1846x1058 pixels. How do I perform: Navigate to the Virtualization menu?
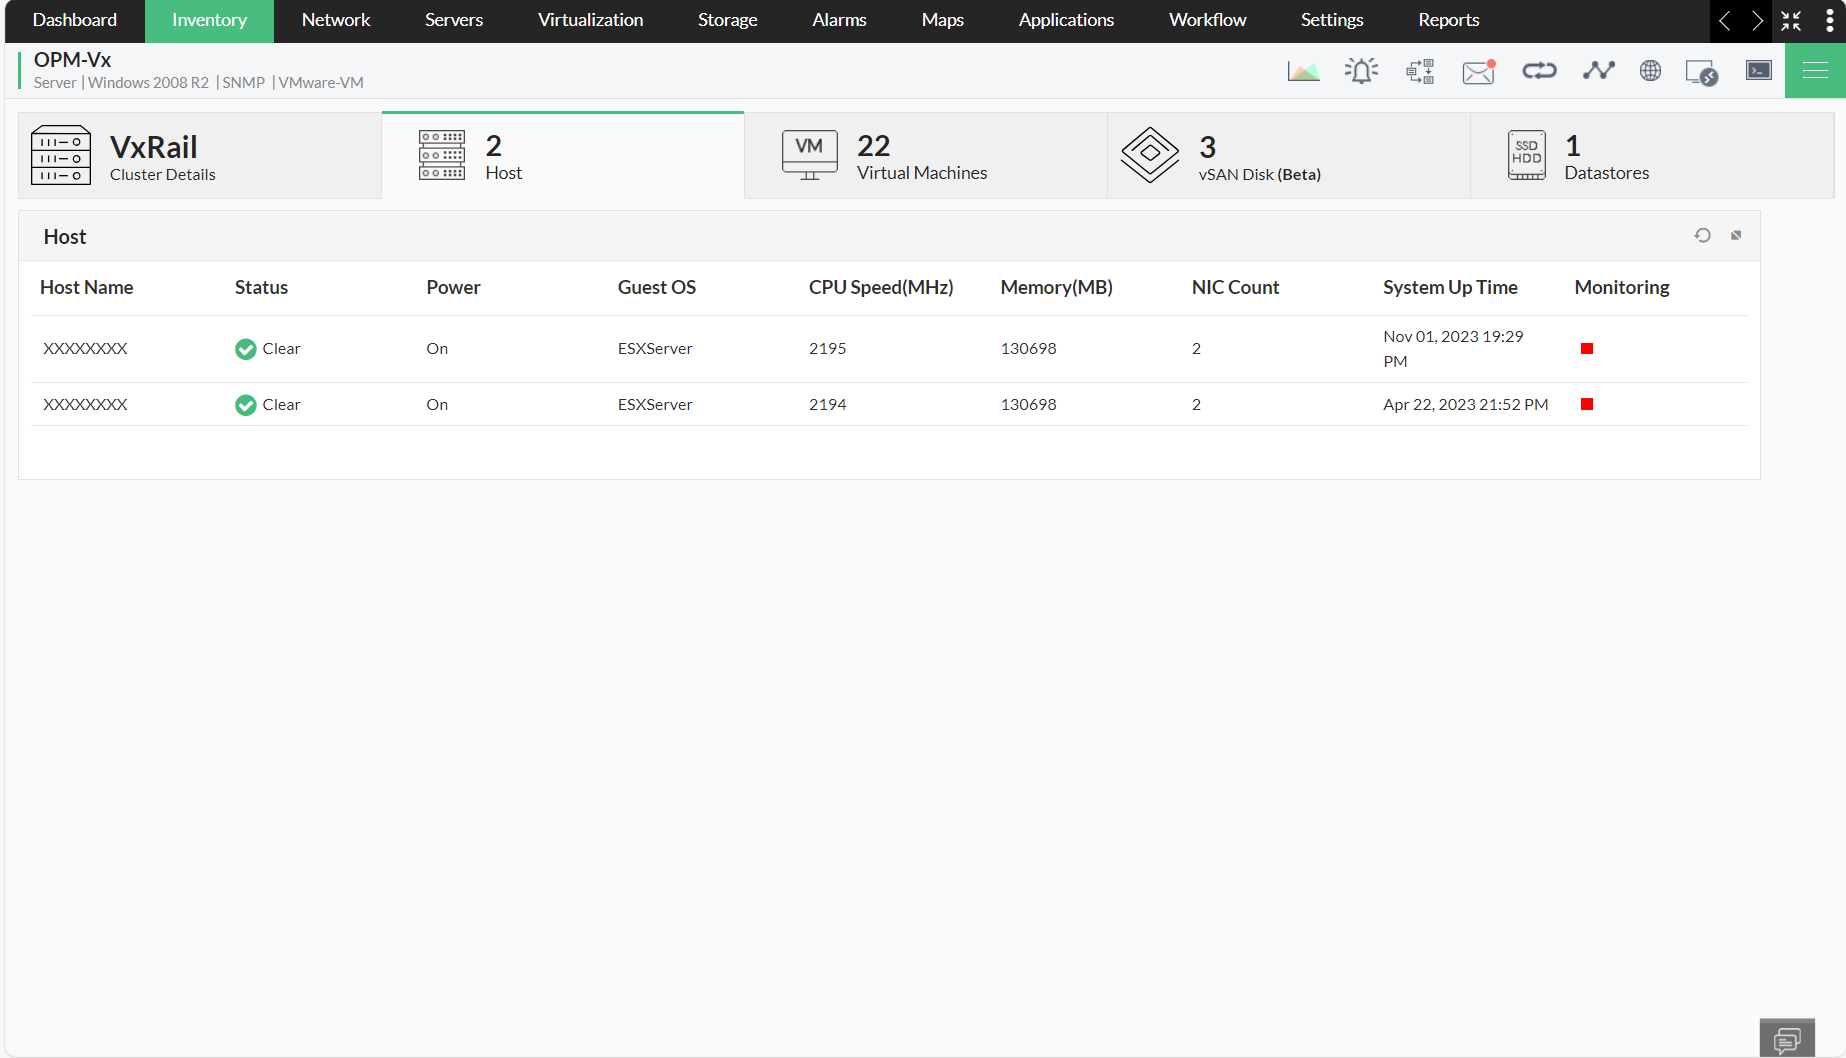(x=590, y=20)
